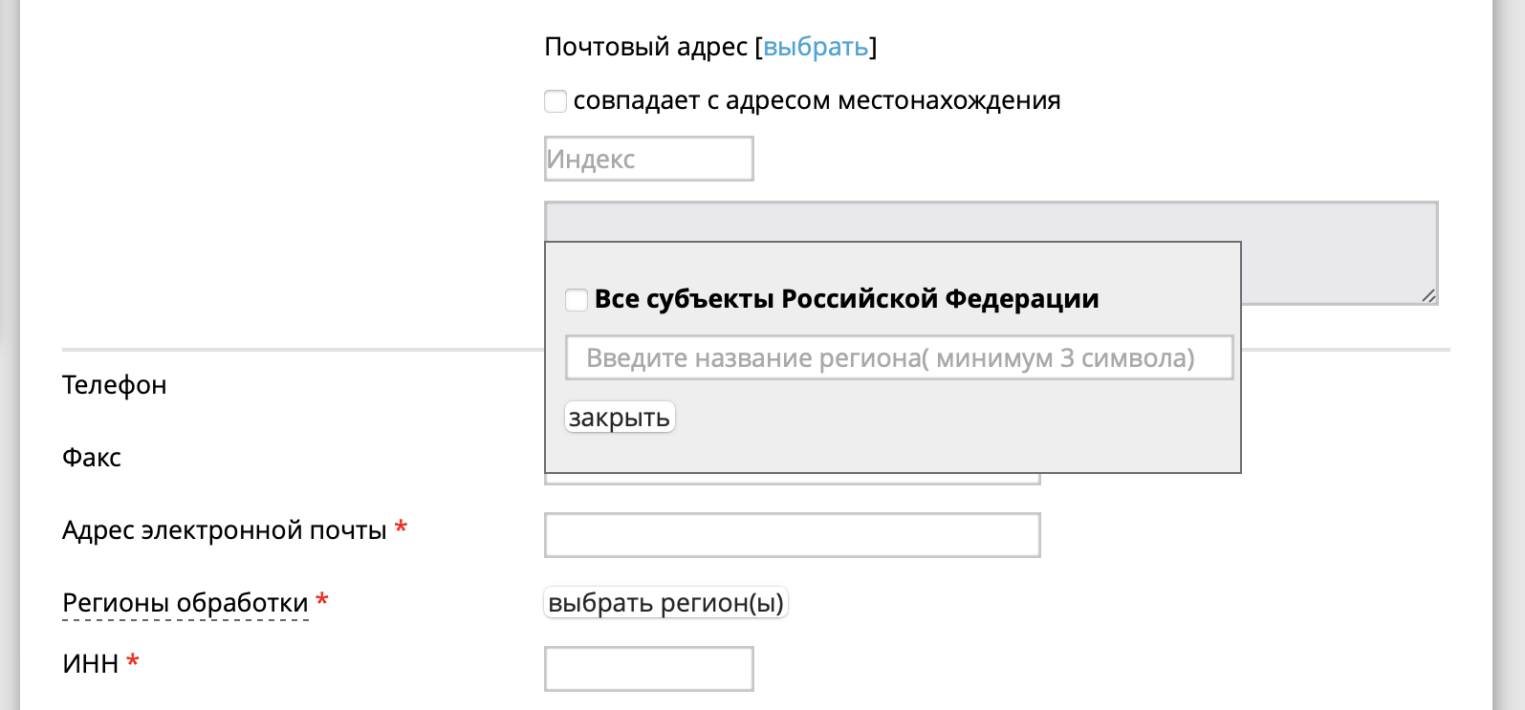Viewport: 1525px width, 710px height.
Task: Enable "Все субъекты Российской Федерации" checkbox
Action: coord(577,300)
